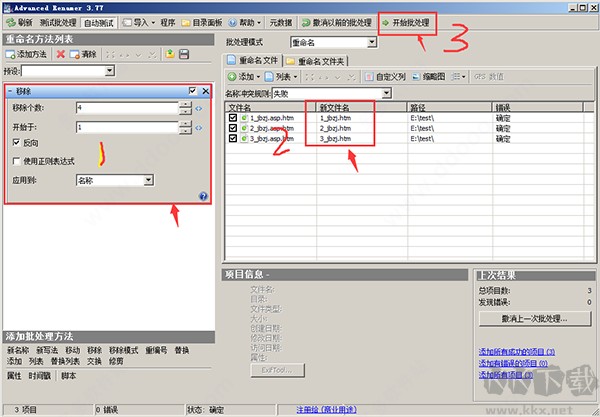Click the 移除个数 input field
Viewport: 600px width, 417px height.
pyautogui.click(x=127, y=108)
